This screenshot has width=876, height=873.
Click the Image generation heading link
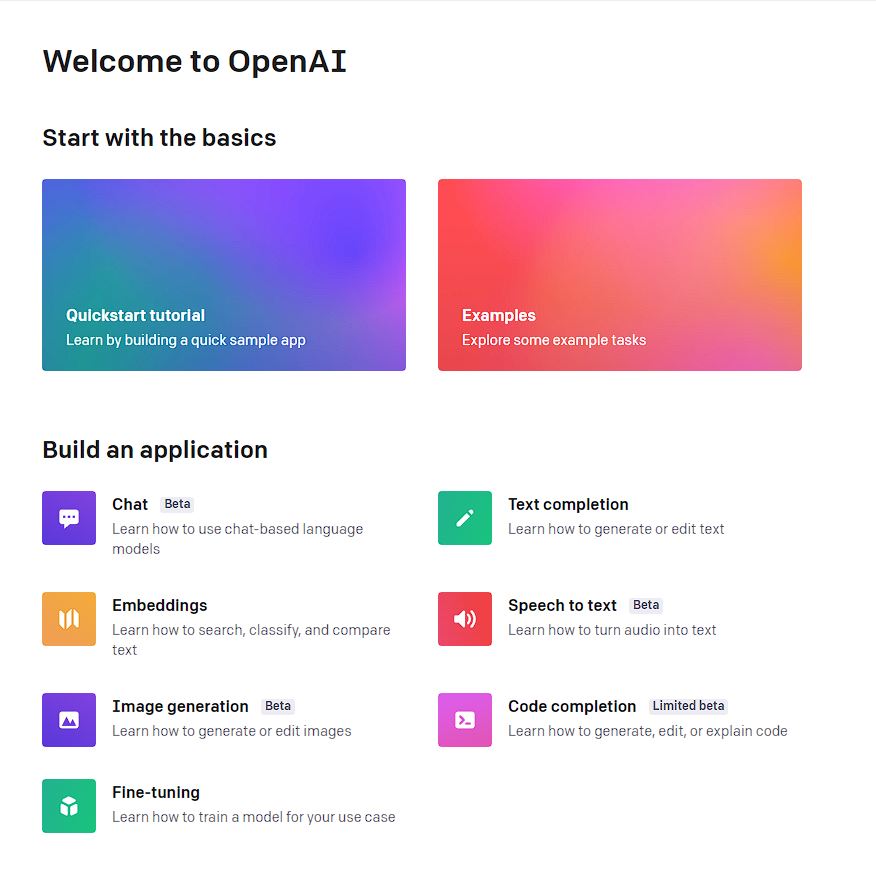tap(180, 707)
